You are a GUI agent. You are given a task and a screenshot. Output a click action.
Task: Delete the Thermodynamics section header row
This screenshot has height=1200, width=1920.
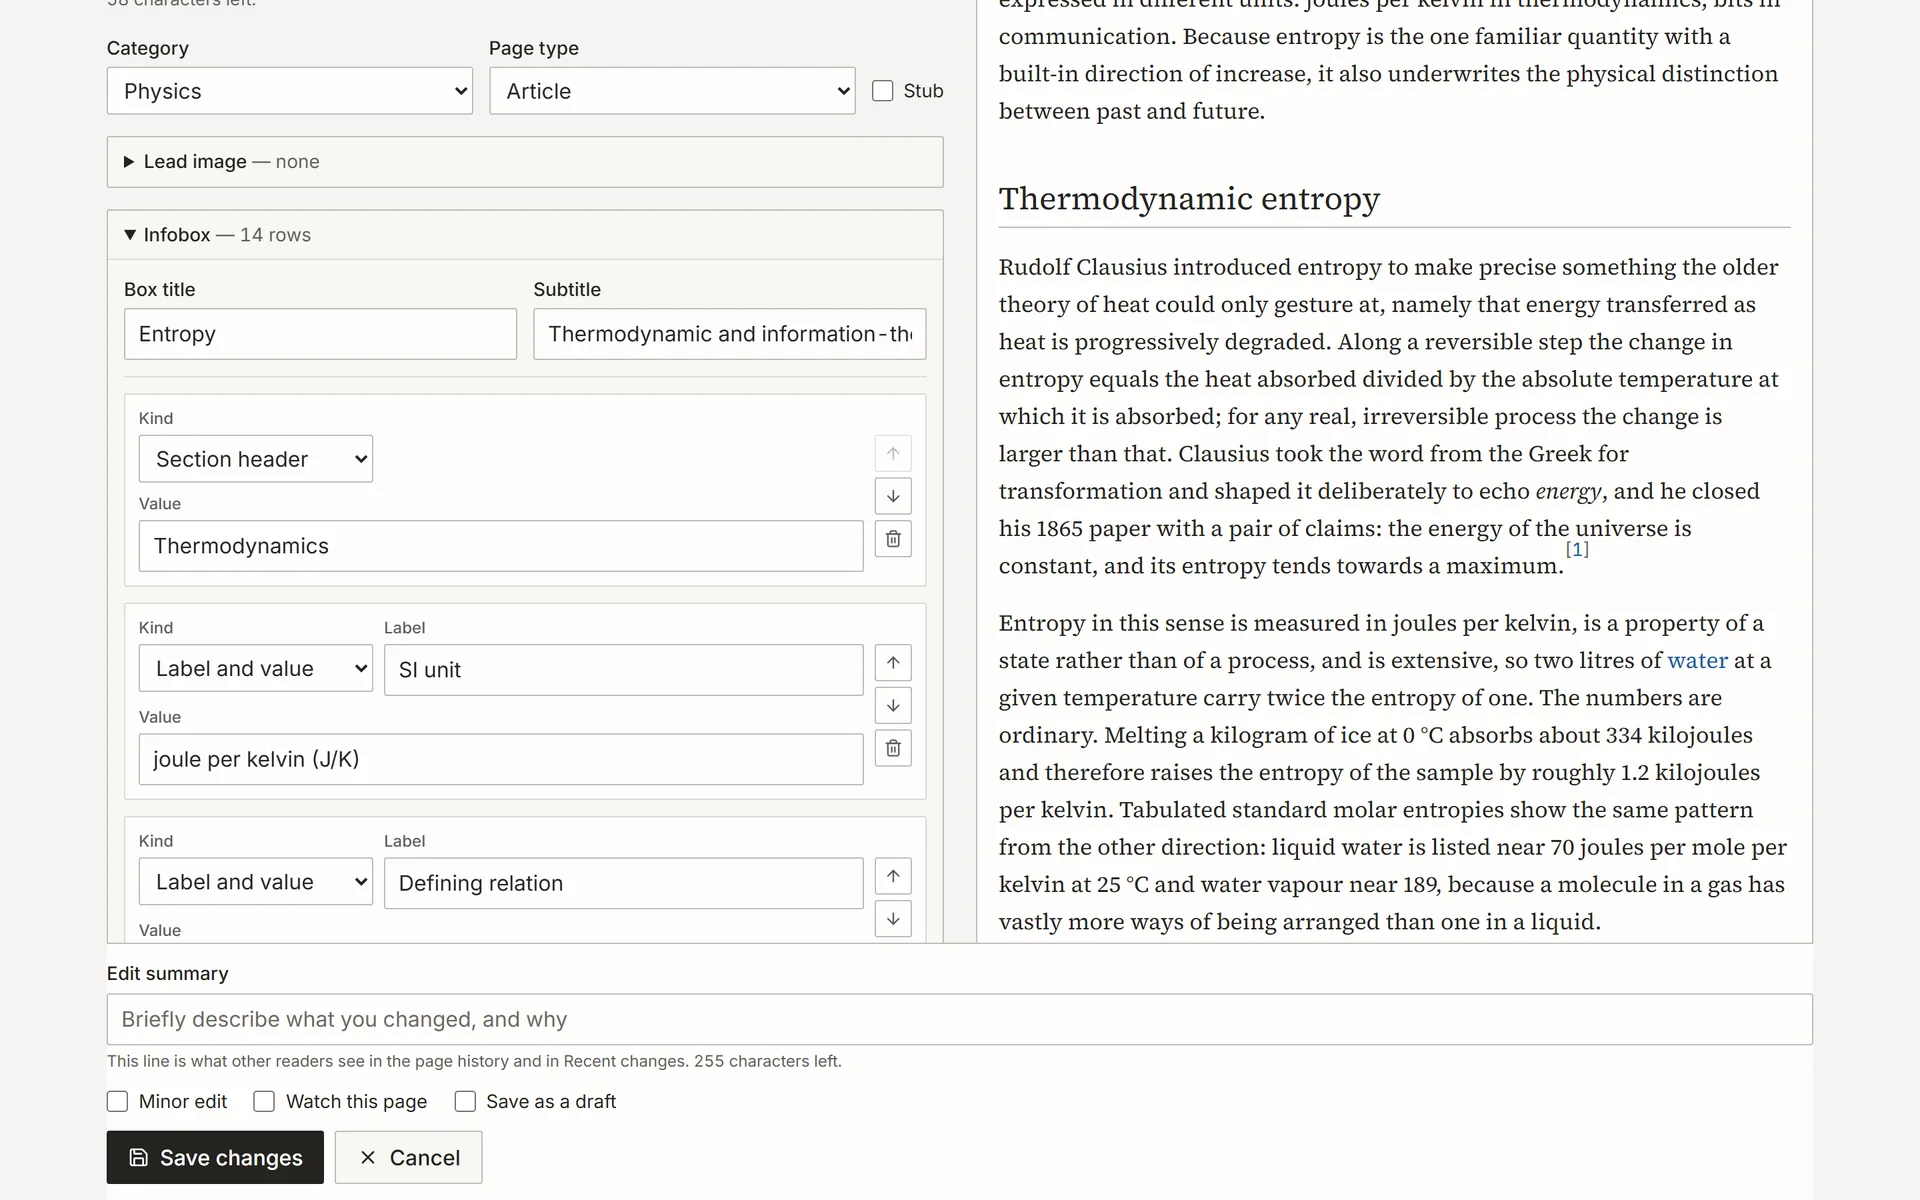pyautogui.click(x=893, y=539)
